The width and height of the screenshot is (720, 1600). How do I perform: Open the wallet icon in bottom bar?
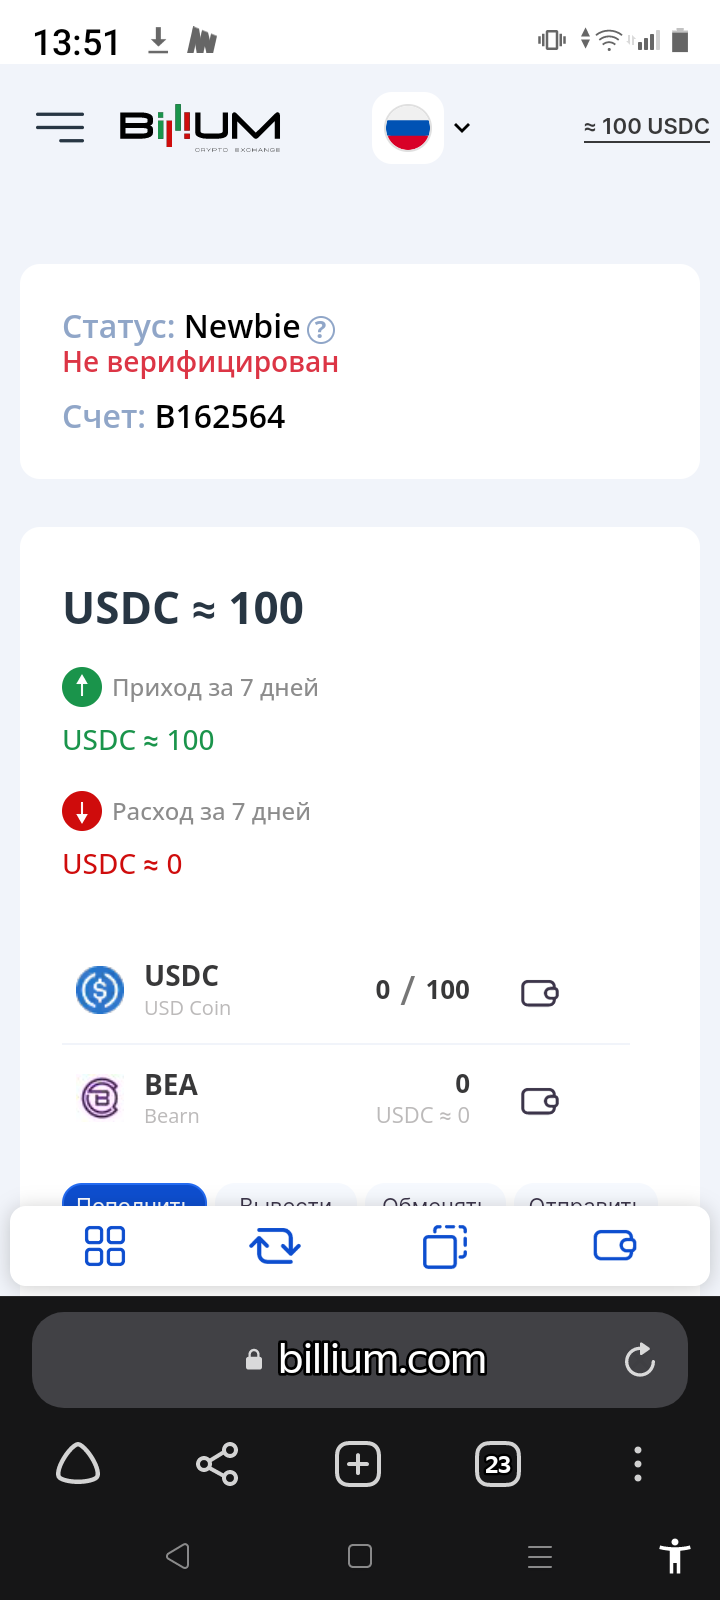[x=615, y=1246]
